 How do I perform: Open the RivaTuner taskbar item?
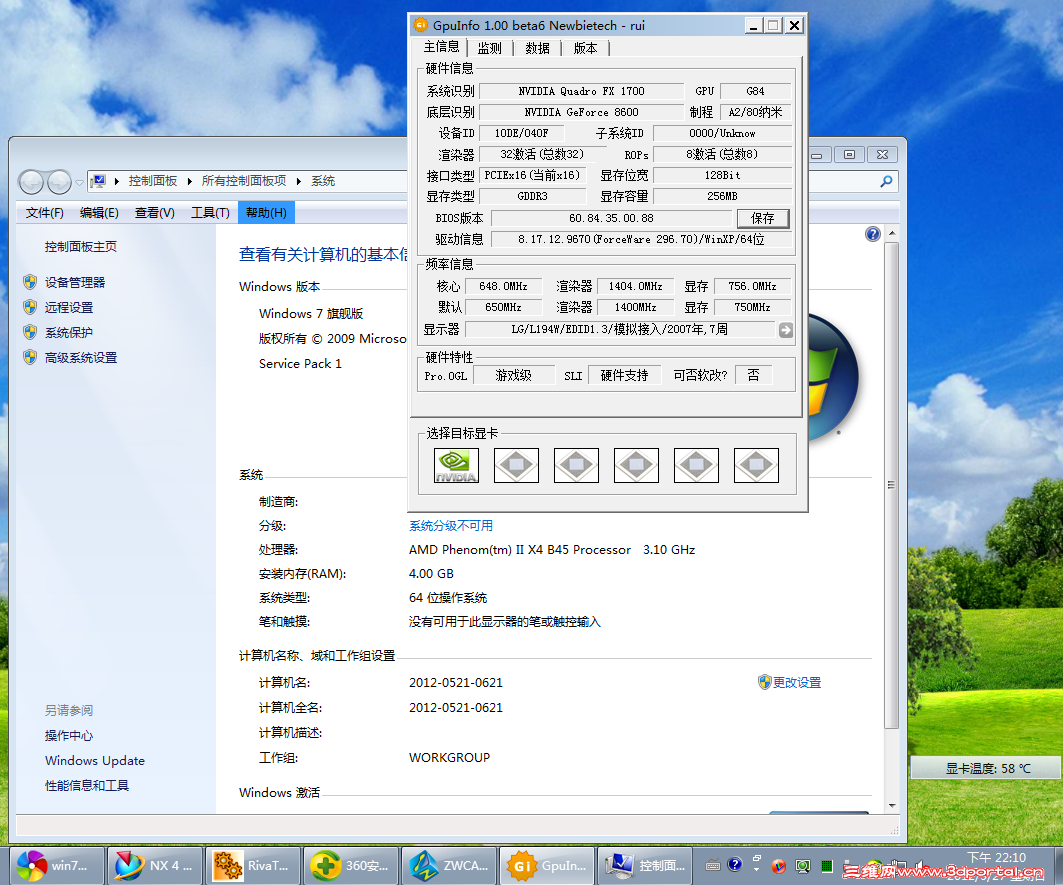click(x=253, y=865)
